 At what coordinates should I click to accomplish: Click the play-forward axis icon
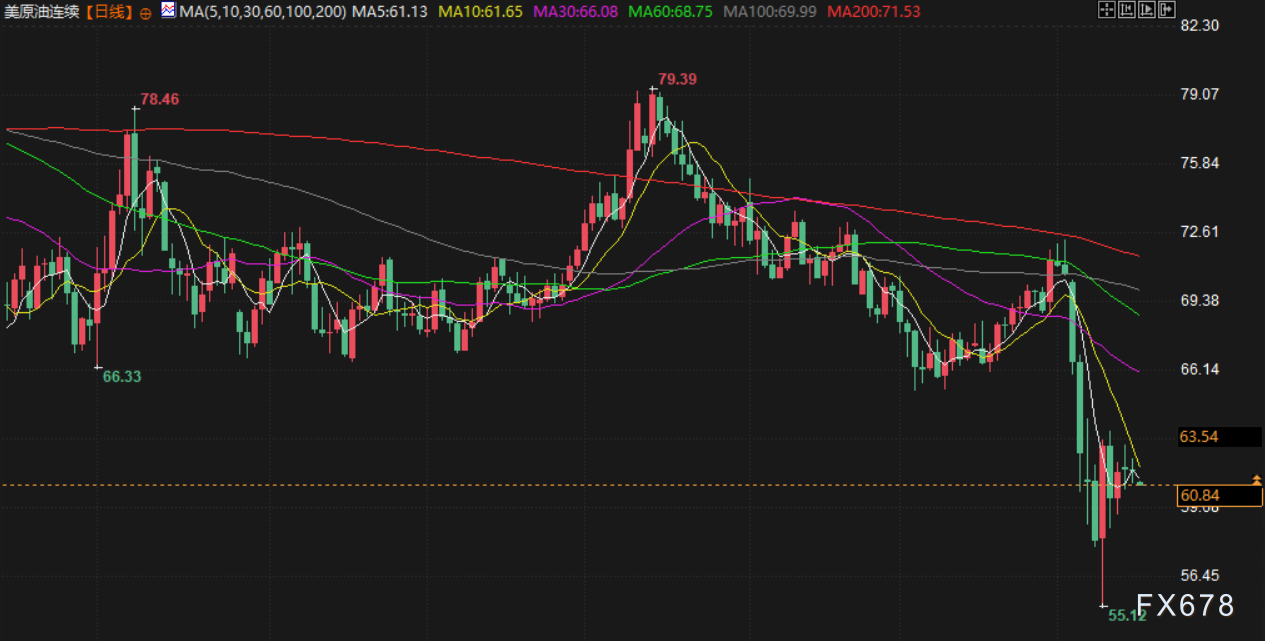[x=1145, y=10]
